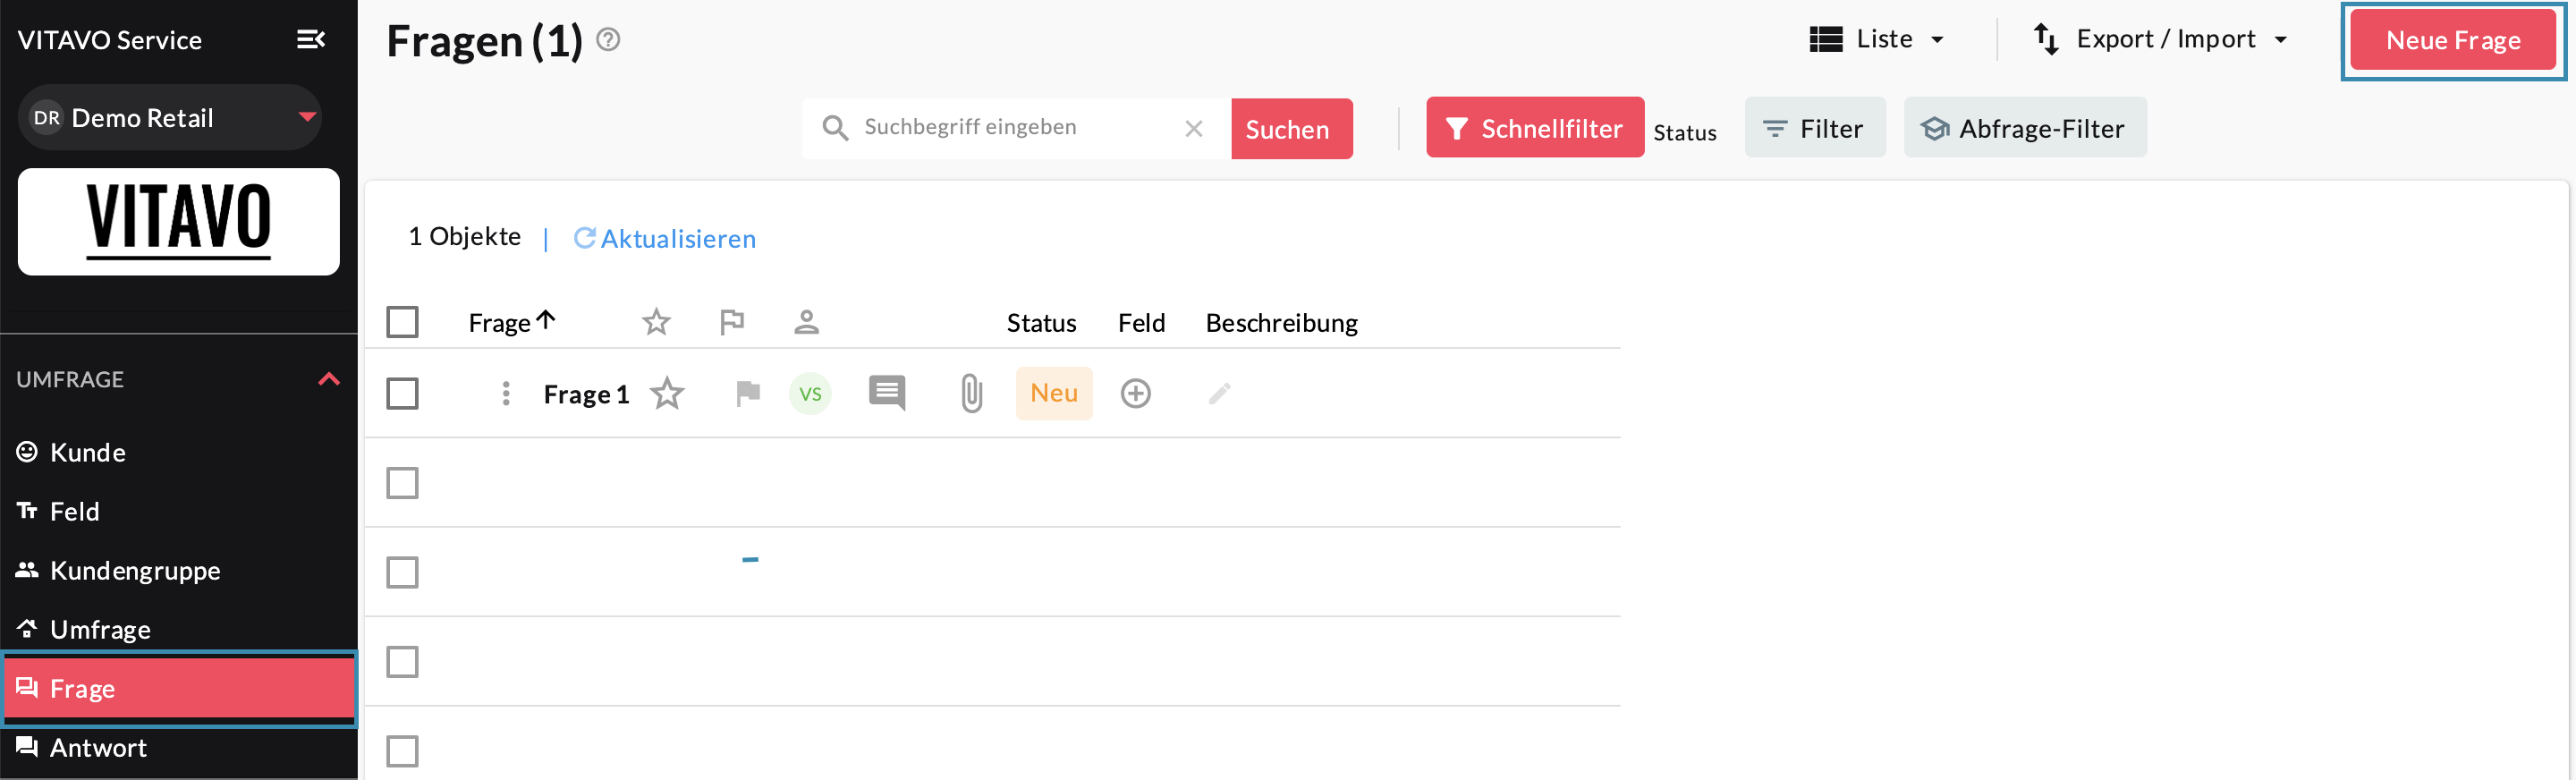
Task: Star Frage 1 as favorite
Action: point(667,394)
